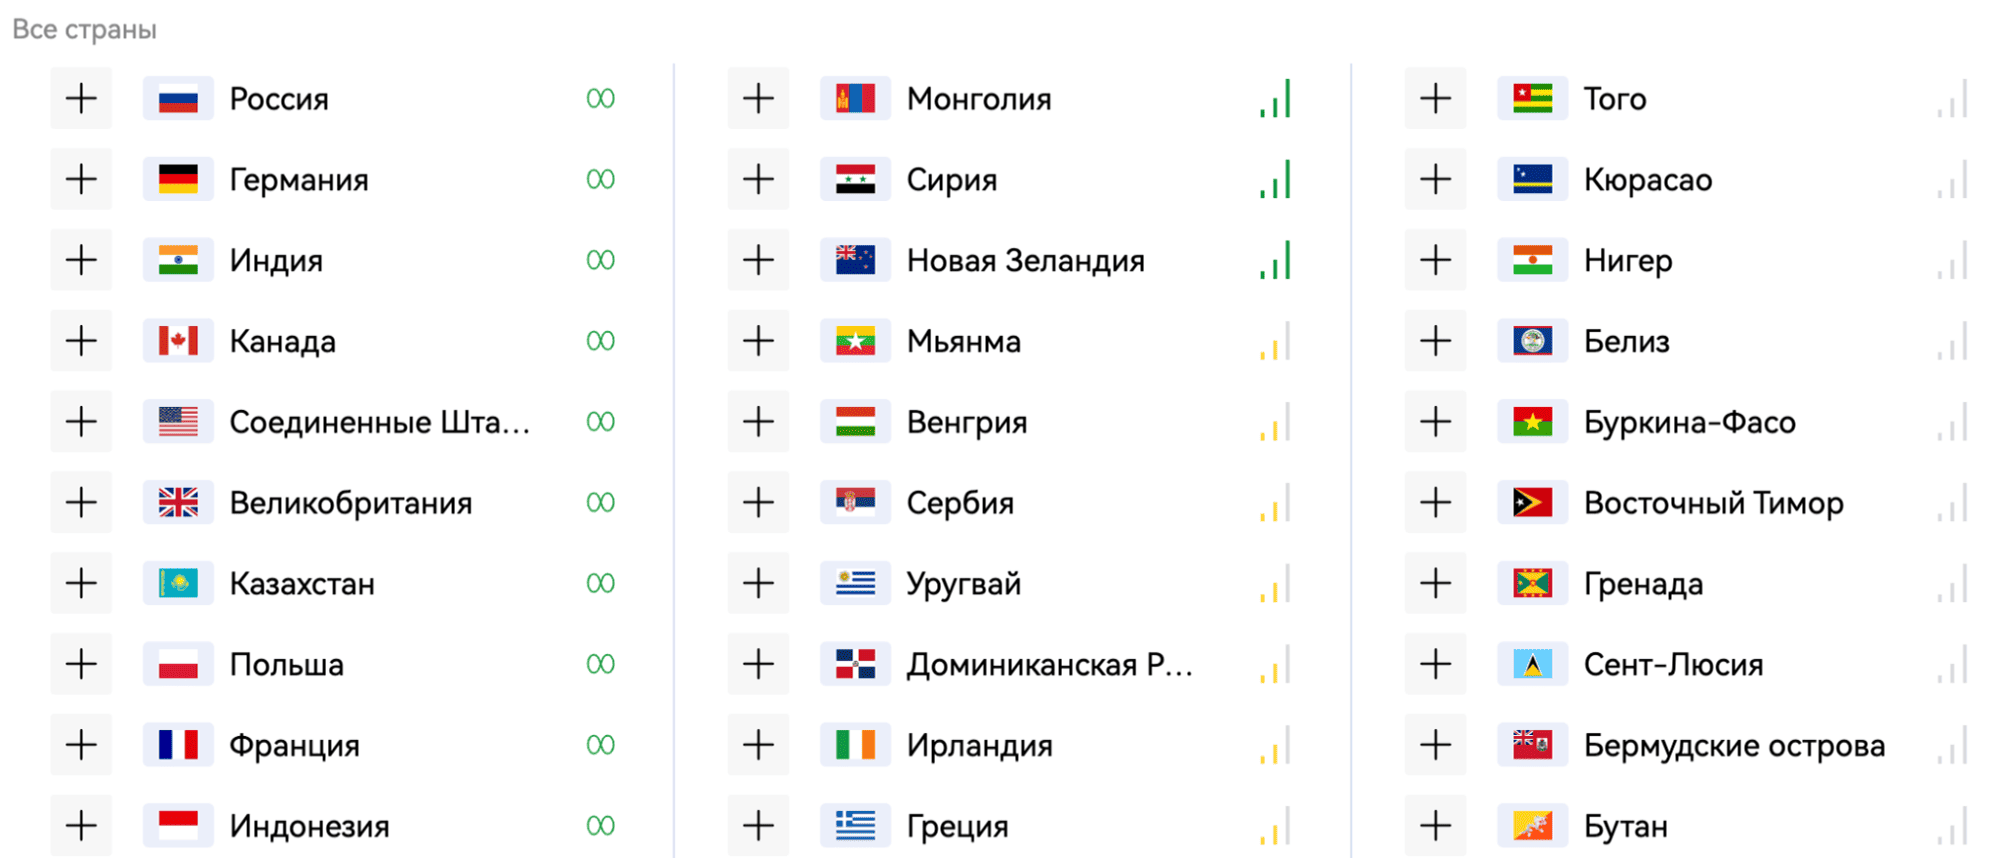This screenshot has width=2000, height=858.
Task: Click the plus next to Бермудские острова
Action: pos(1435,745)
